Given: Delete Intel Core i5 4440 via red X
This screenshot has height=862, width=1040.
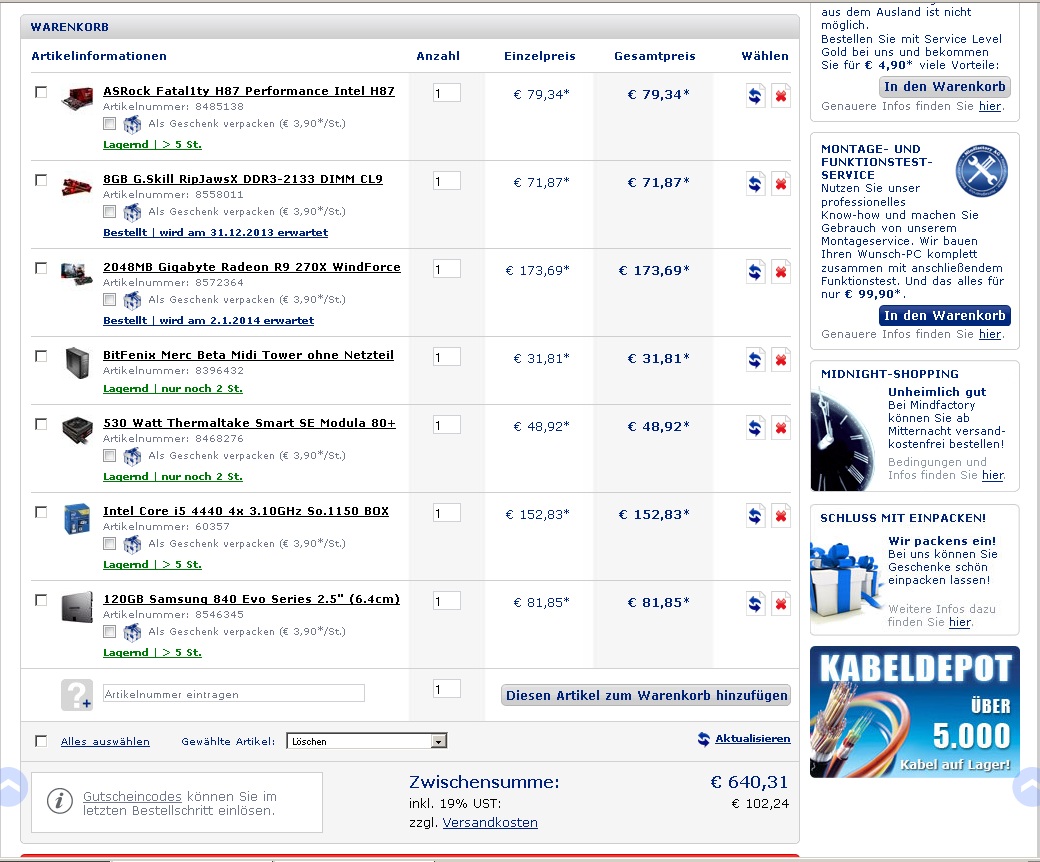Looking at the screenshot, I should [x=781, y=516].
